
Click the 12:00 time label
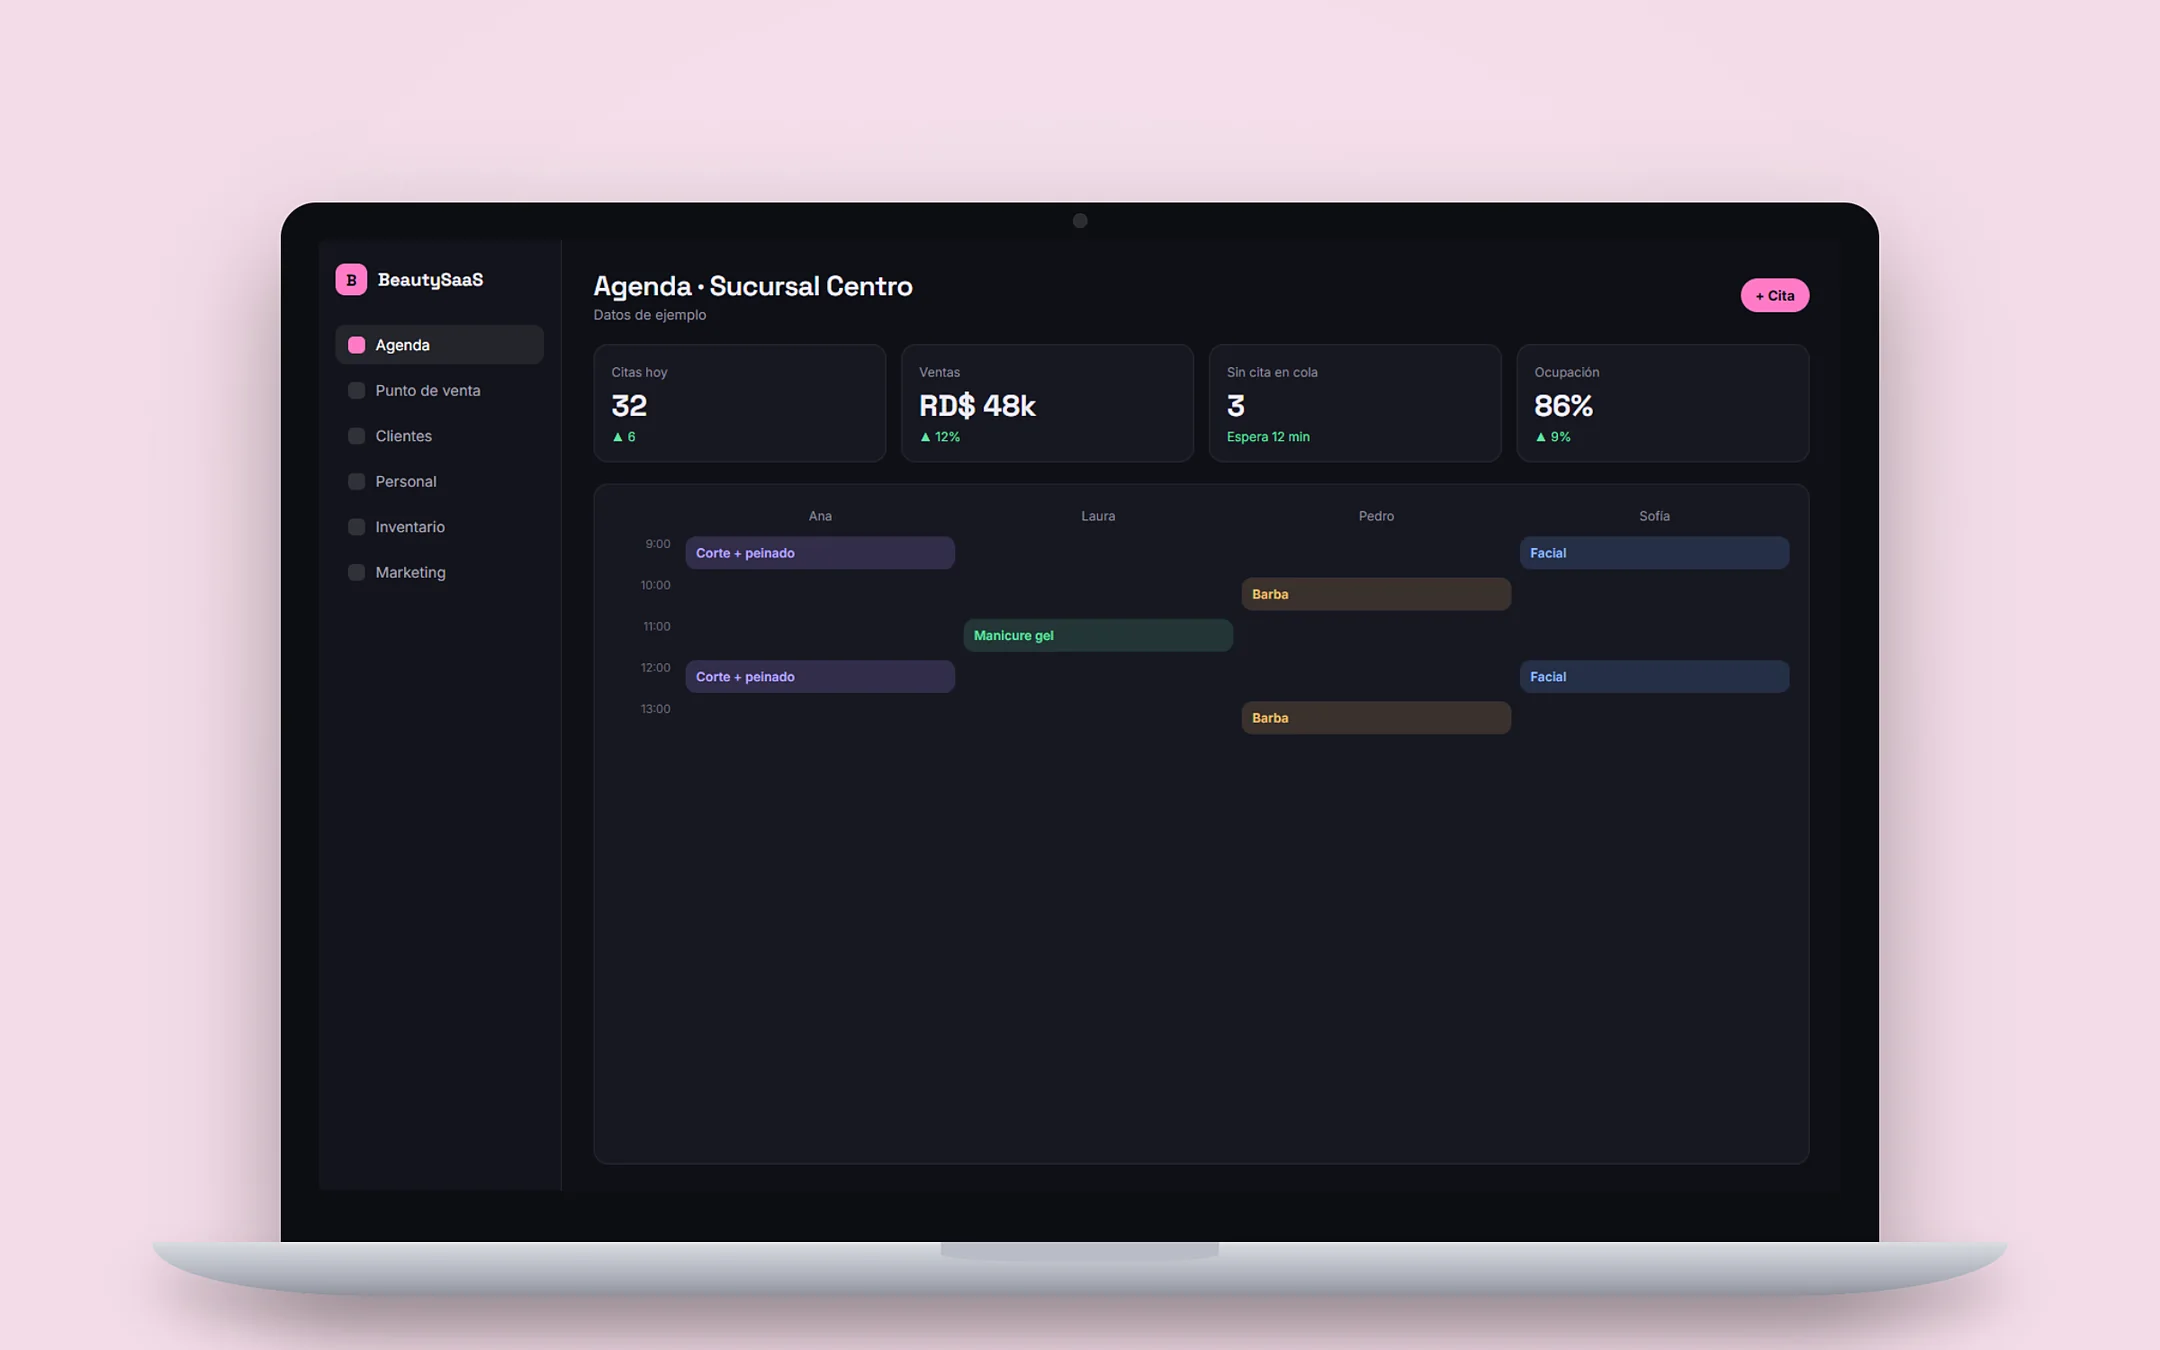(655, 667)
